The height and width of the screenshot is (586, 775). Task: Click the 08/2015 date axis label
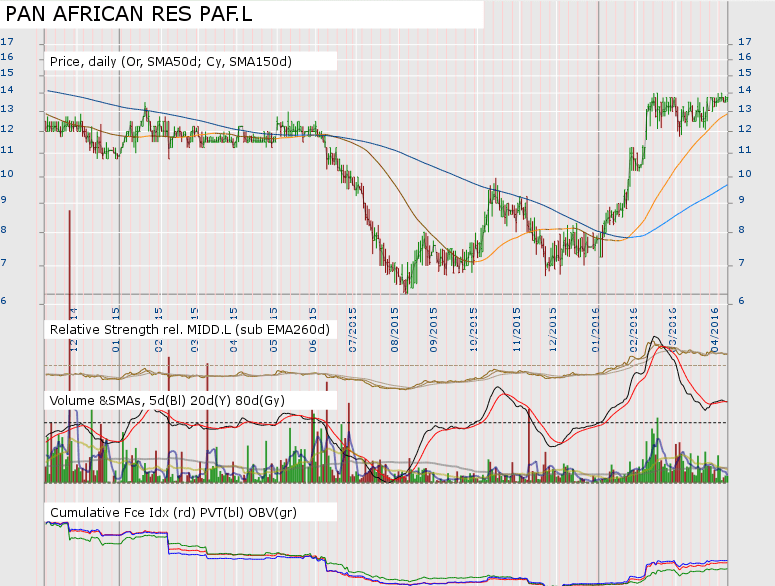pyautogui.click(x=395, y=330)
